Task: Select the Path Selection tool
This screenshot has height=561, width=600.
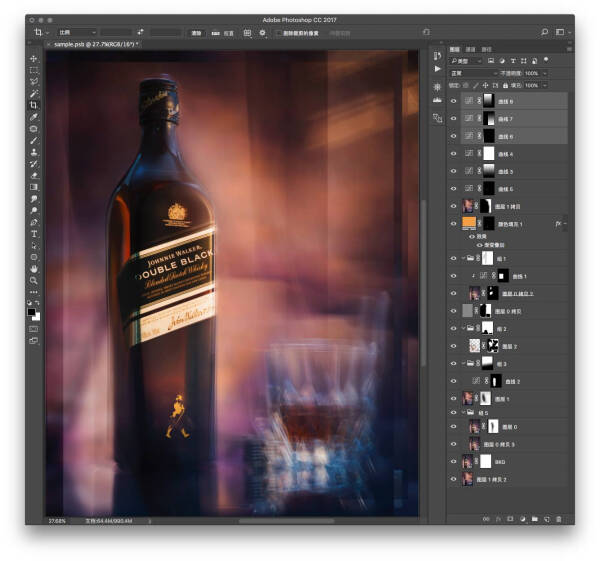Action: tap(34, 245)
